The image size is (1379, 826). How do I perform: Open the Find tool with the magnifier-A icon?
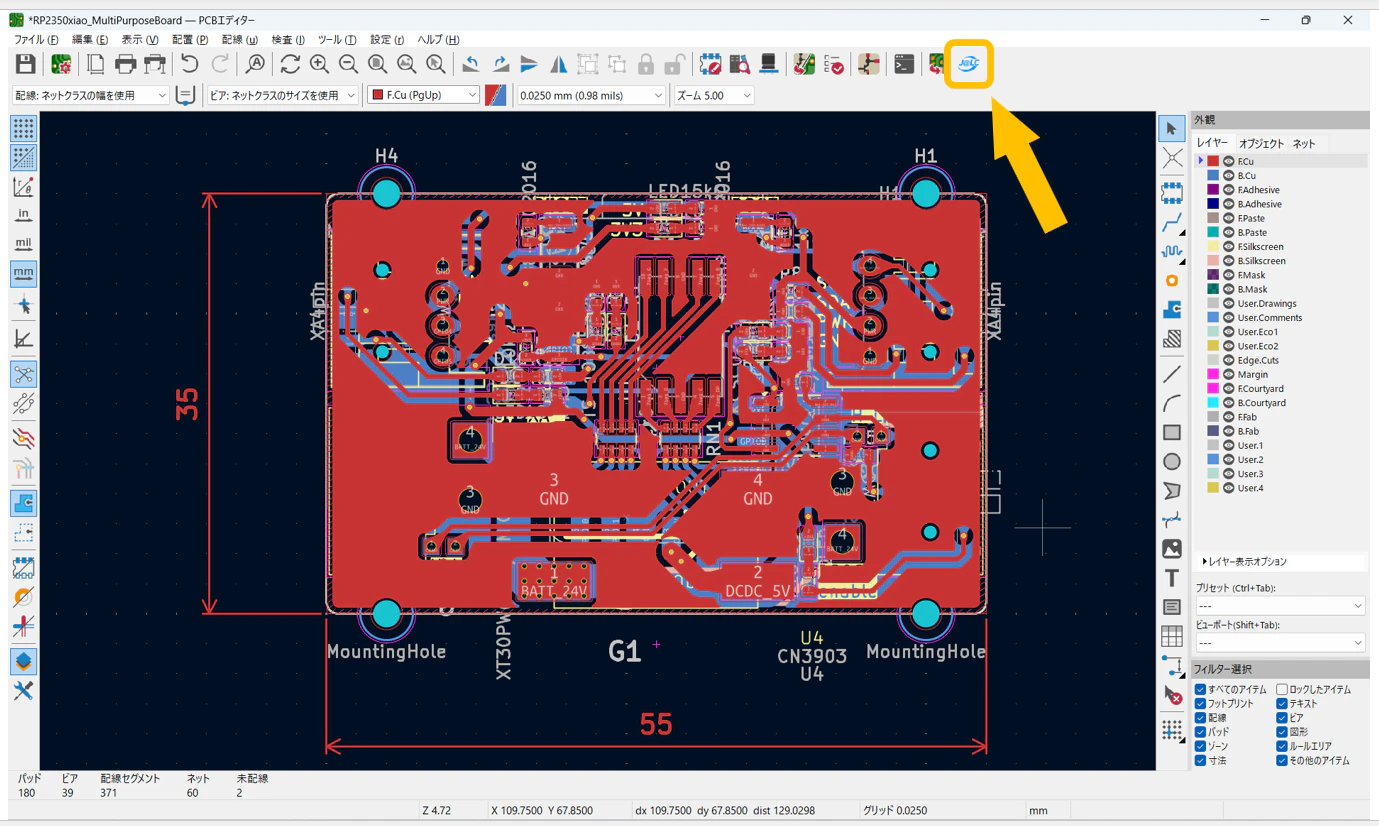[255, 64]
